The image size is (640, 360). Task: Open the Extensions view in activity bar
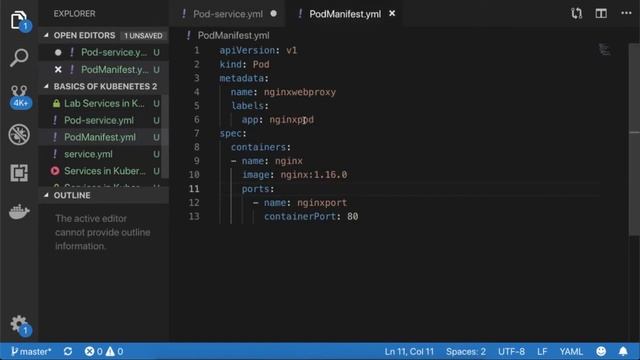19,173
